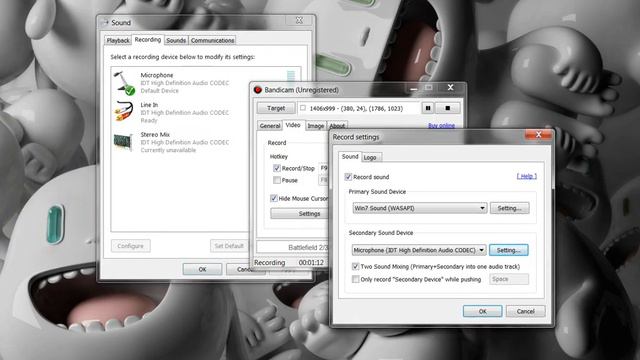640x360 pixels.
Task: Click the Sound window title icon
Action: [x=105, y=23]
